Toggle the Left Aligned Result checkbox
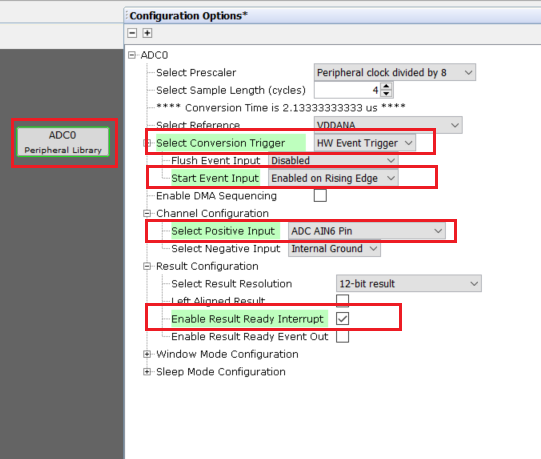This screenshot has width=541, height=459. coord(342,301)
